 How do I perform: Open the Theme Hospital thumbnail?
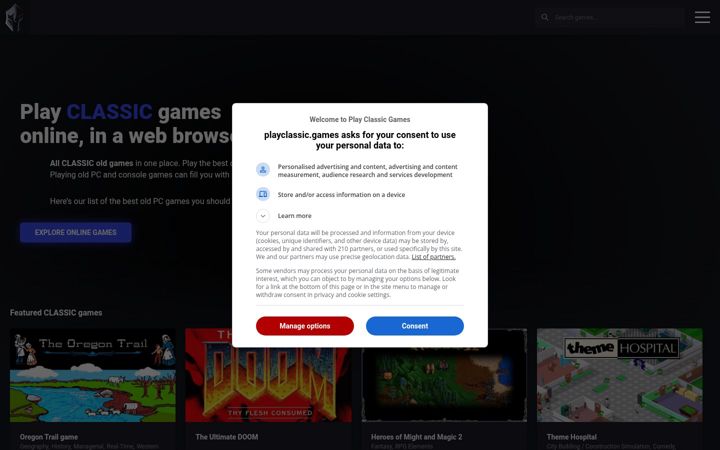tap(619, 375)
